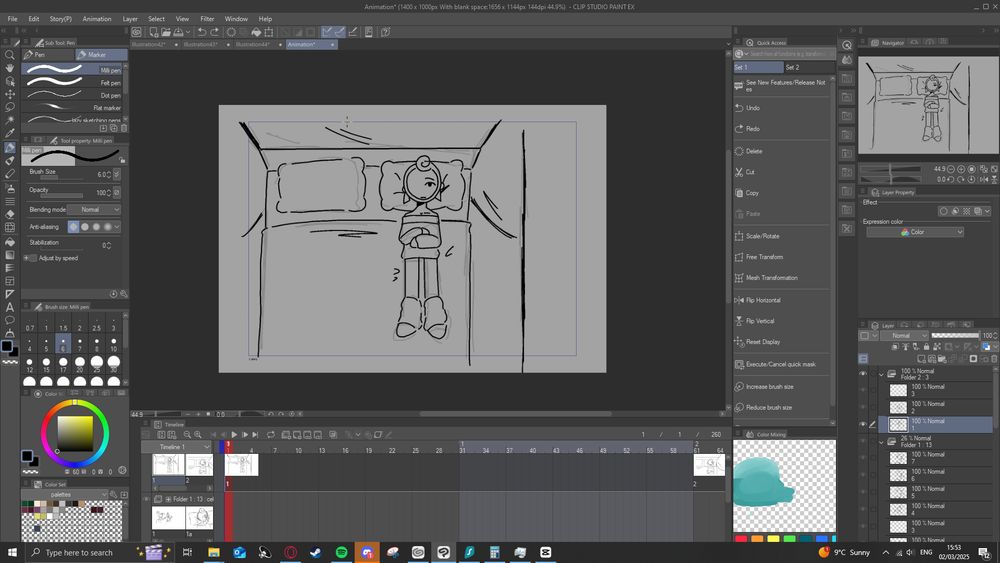Click the Redo arrow in command bar
The height and width of the screenshot is (563, 1000).
[x=214, y=32]
